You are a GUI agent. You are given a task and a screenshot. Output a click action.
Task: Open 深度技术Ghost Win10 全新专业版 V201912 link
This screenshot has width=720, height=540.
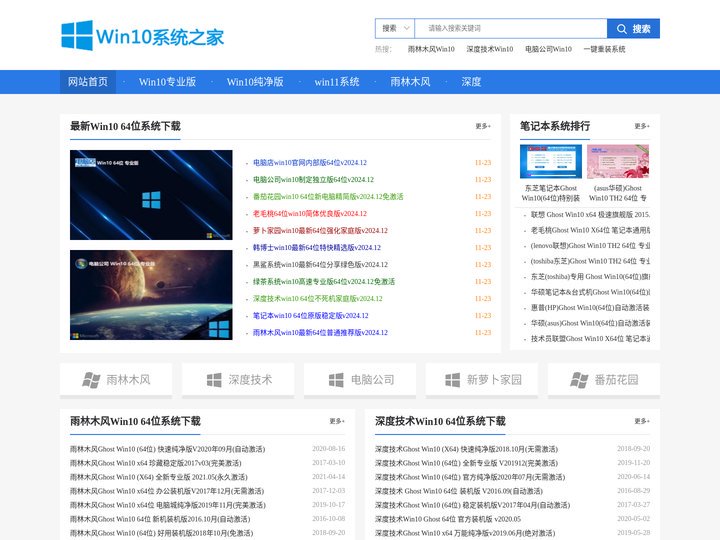(466, 463)
